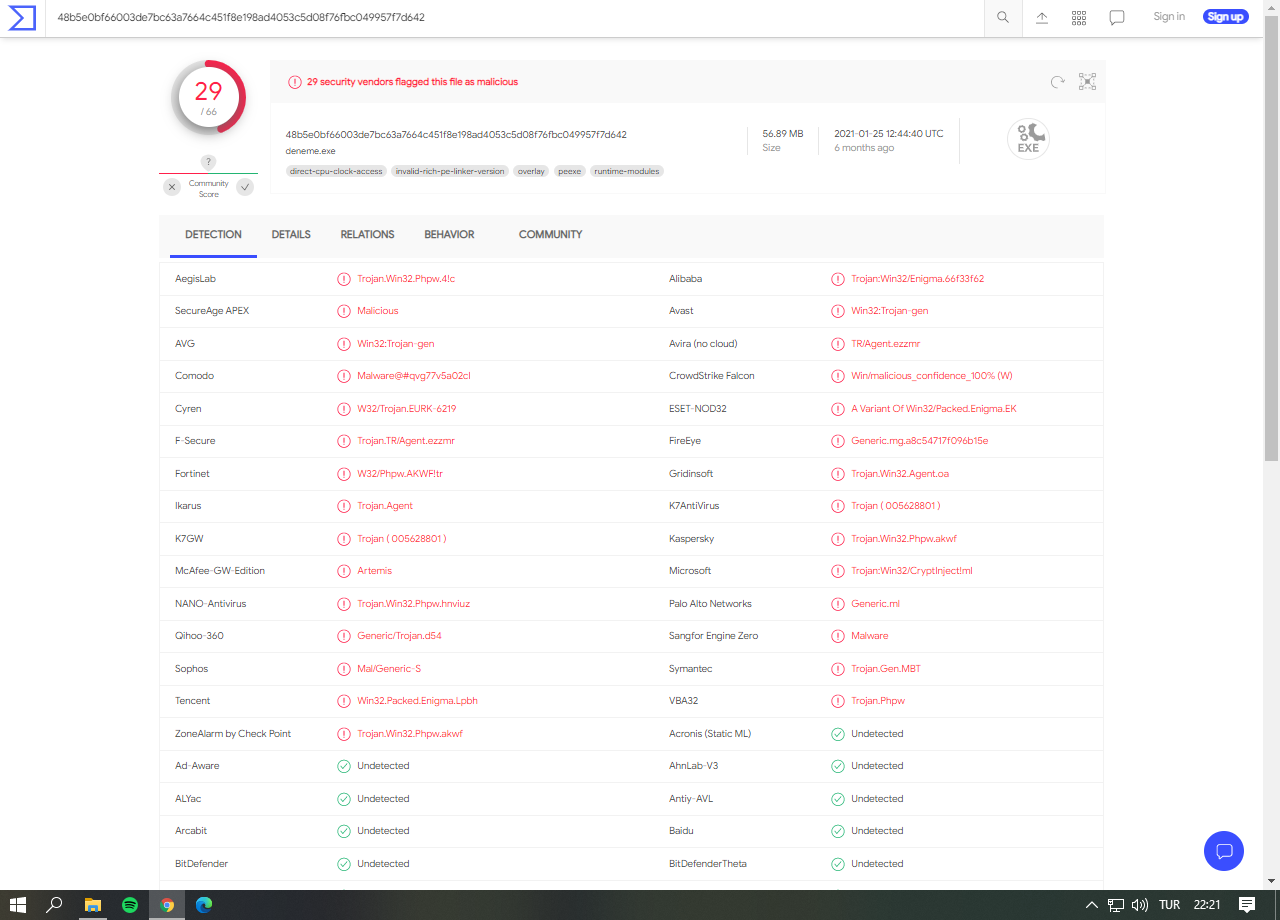Open the similar files graph icon
This screenshot has width=1280, height=920.
pos(1088,82)
